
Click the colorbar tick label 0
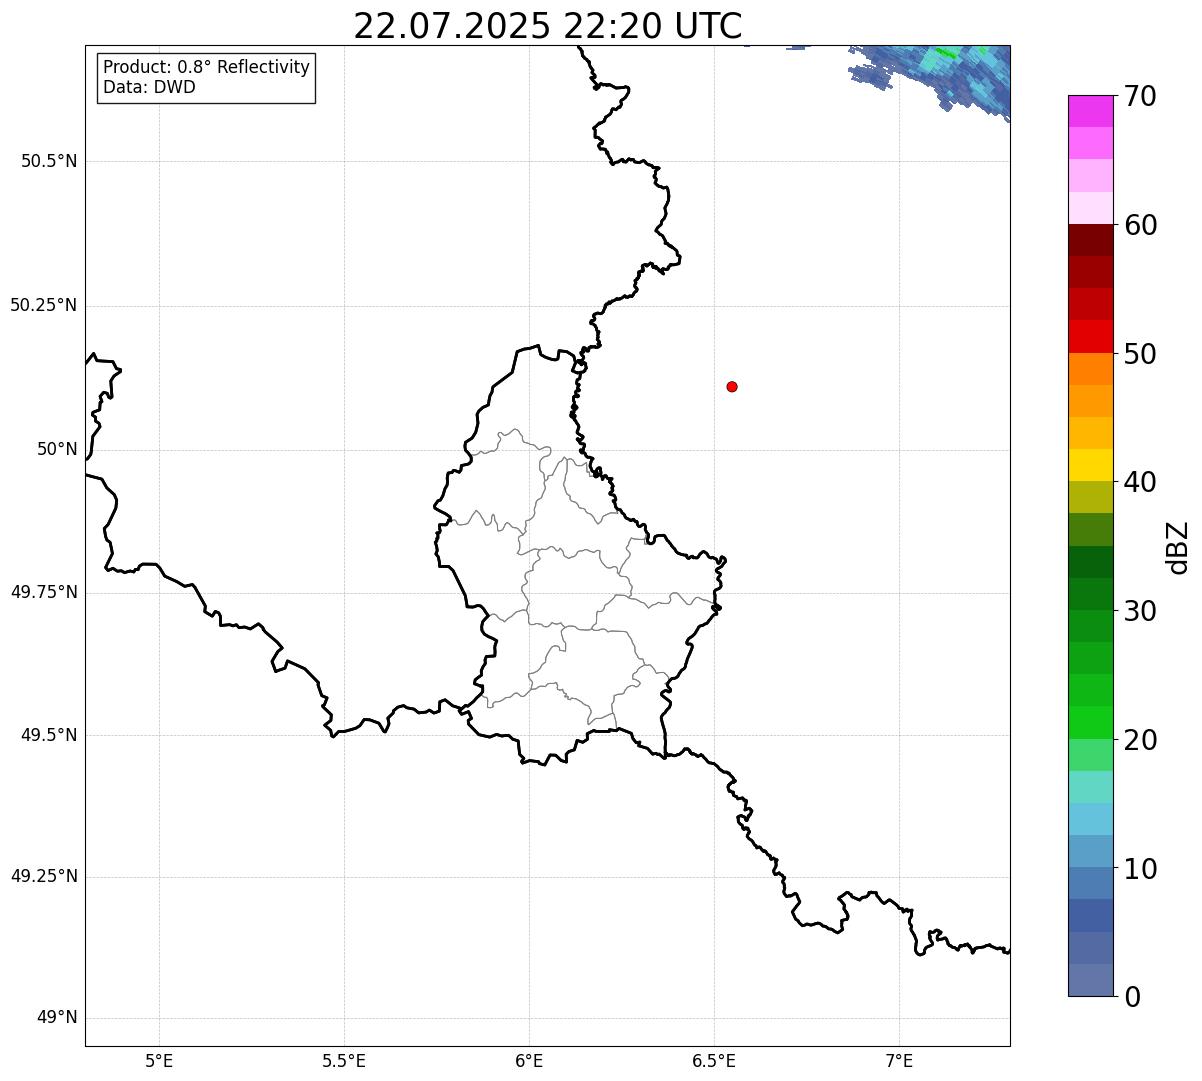pyautogui.click(x=1132, y=997)
